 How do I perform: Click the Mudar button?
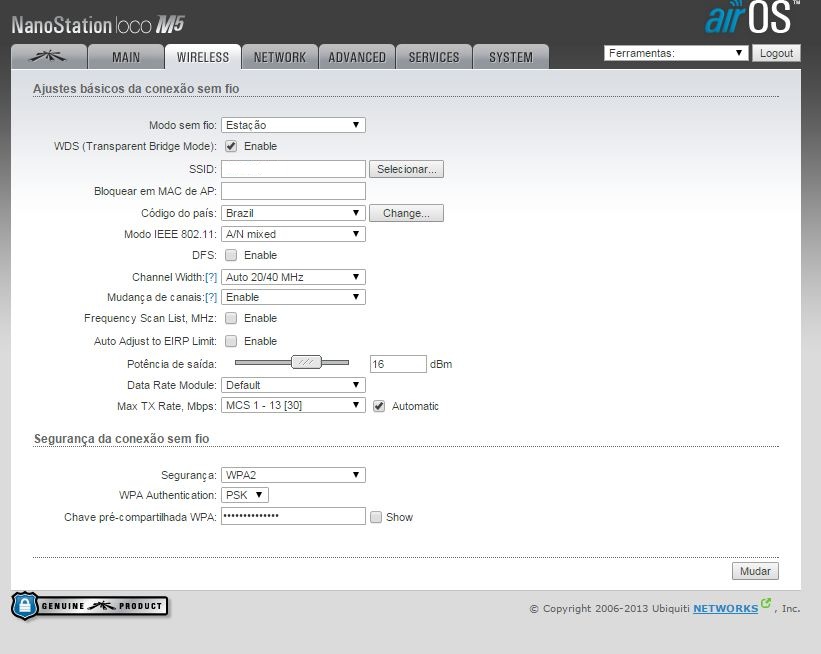click(x=755, y=571)
